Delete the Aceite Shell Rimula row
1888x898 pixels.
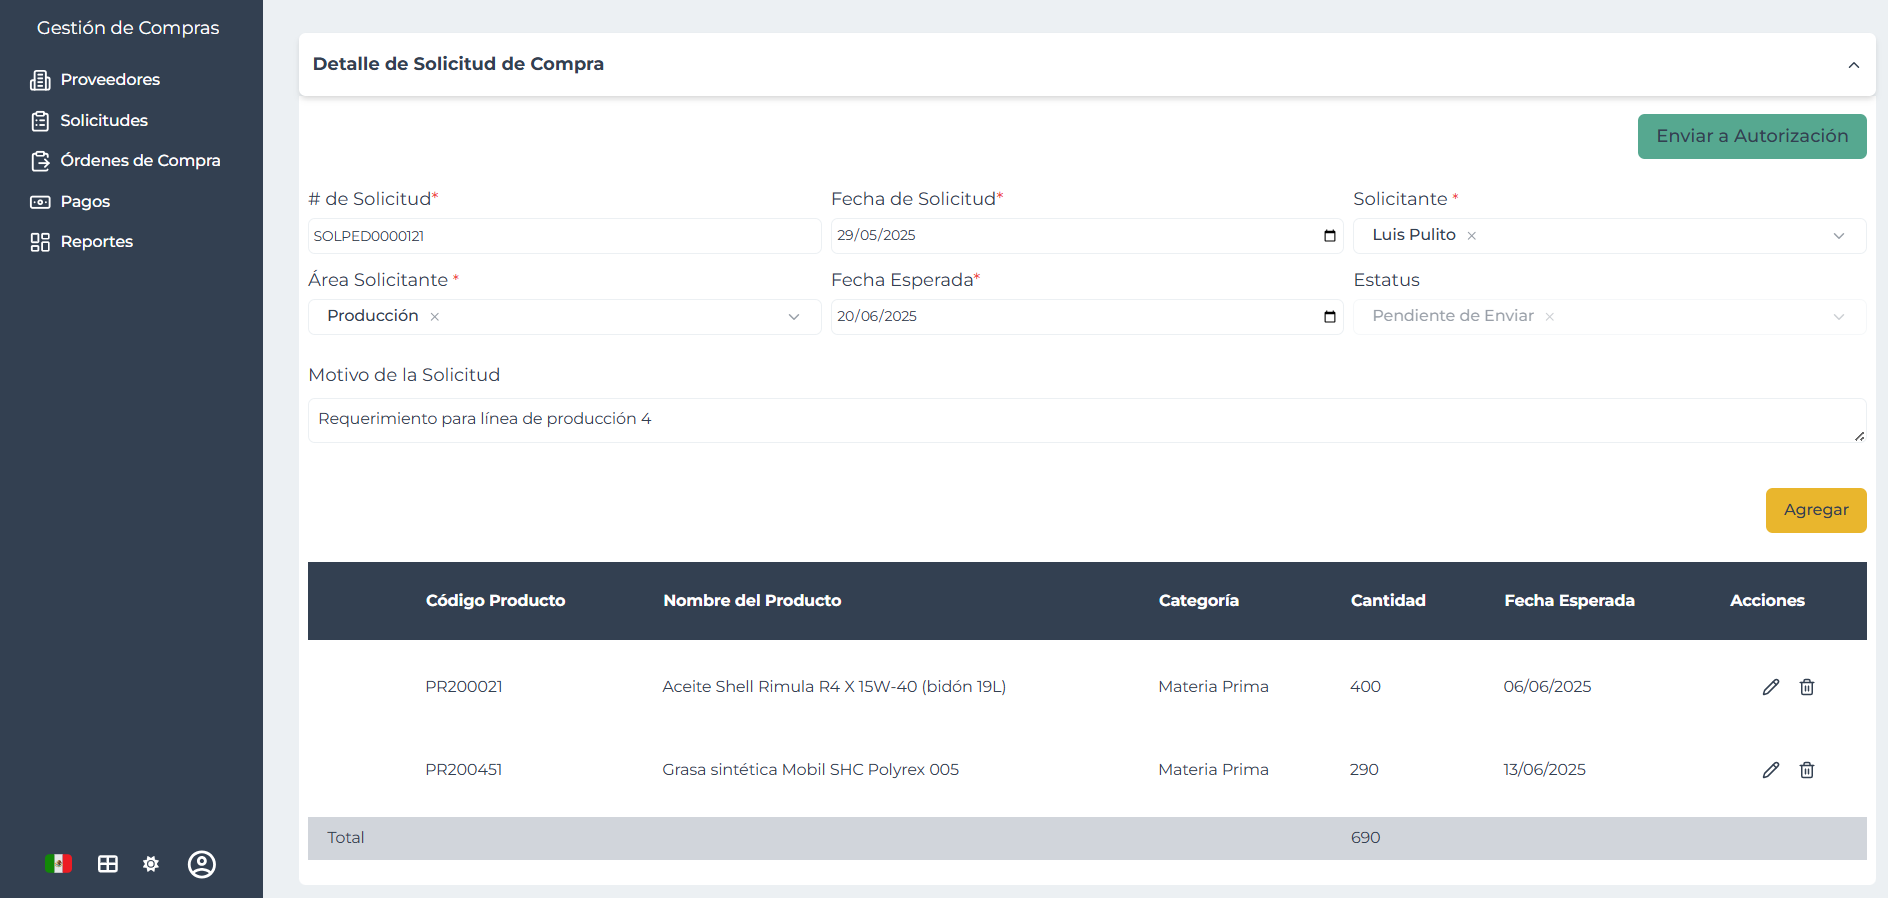(x=1807, y=687)
